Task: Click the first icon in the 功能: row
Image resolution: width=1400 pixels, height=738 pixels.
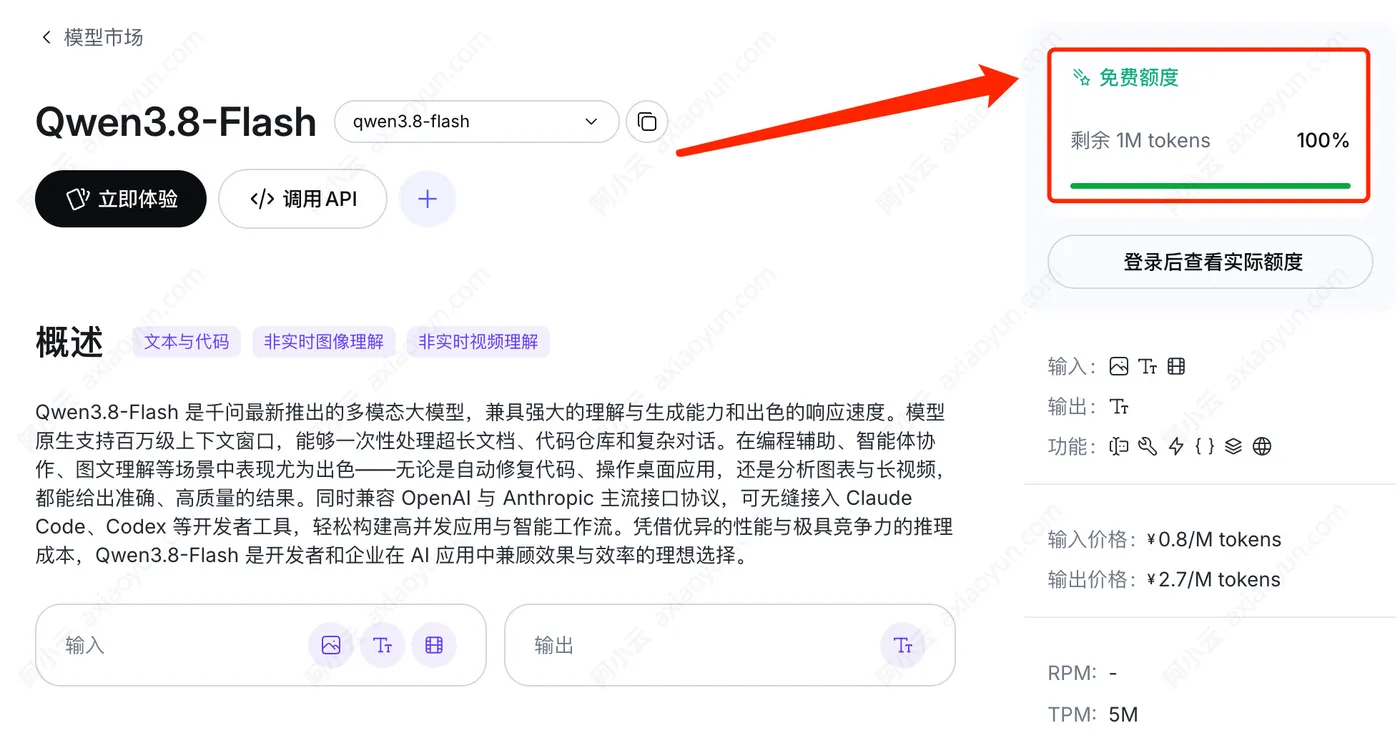Action: point(1119,447)
